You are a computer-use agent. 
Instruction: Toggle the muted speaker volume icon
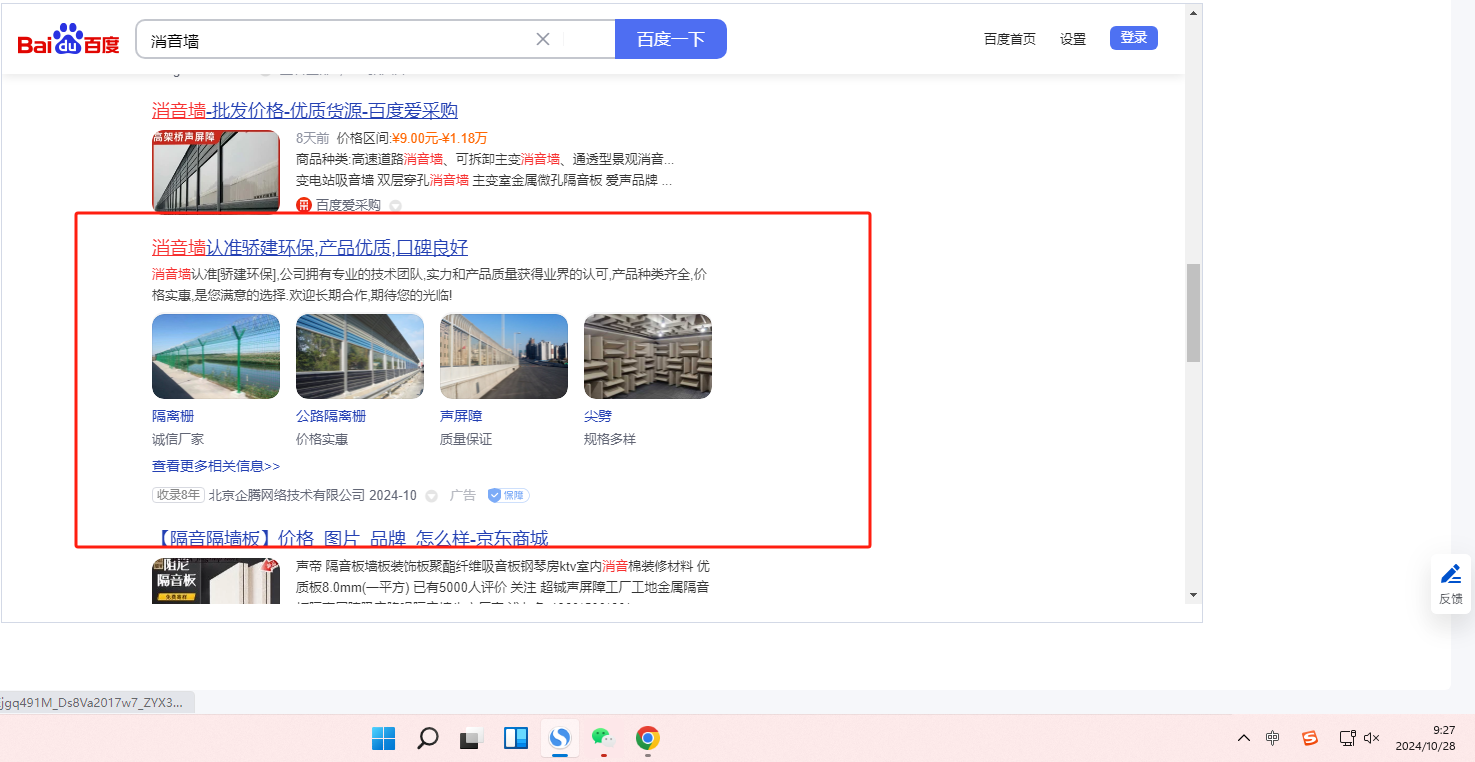pos(1371,738)
